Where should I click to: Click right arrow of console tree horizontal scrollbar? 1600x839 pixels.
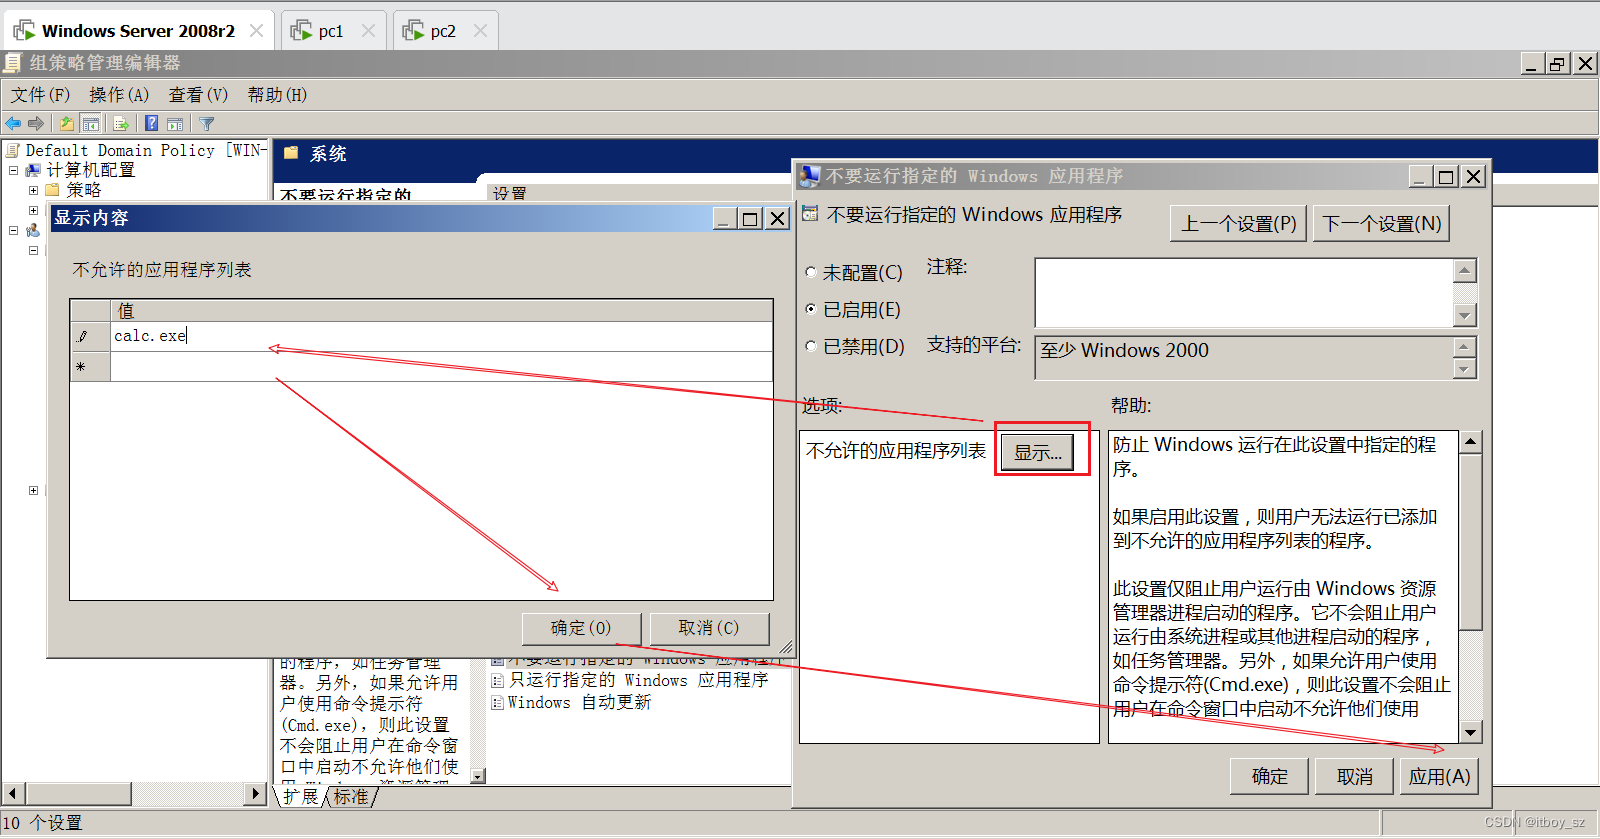256,794
